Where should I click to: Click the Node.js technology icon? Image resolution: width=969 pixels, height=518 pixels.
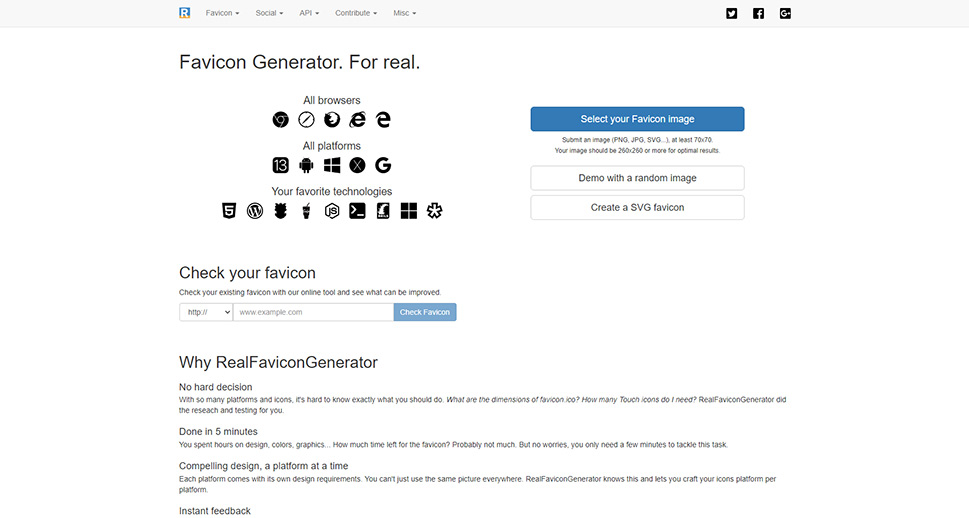[x=332, y=211]
